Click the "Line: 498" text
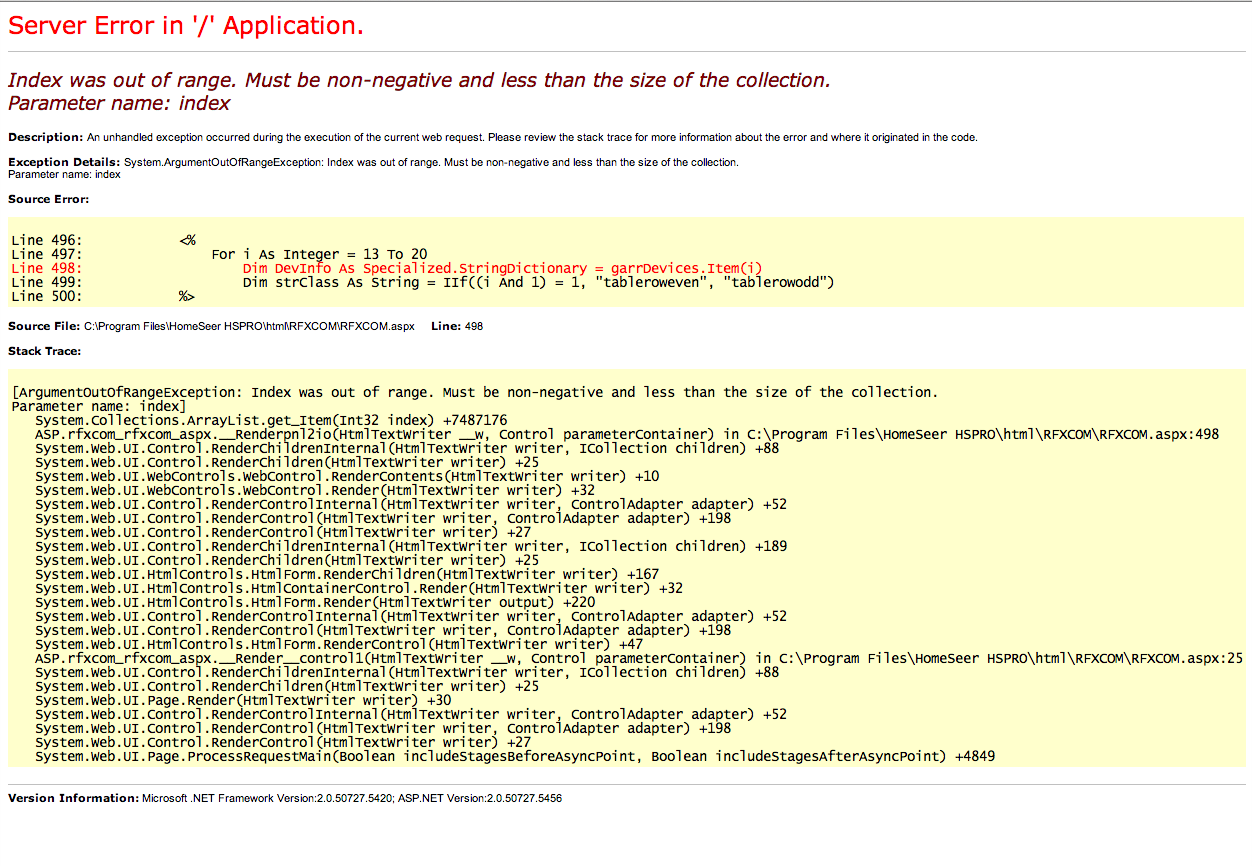Screen dimensions: 1252x866 tap(457, 326)
